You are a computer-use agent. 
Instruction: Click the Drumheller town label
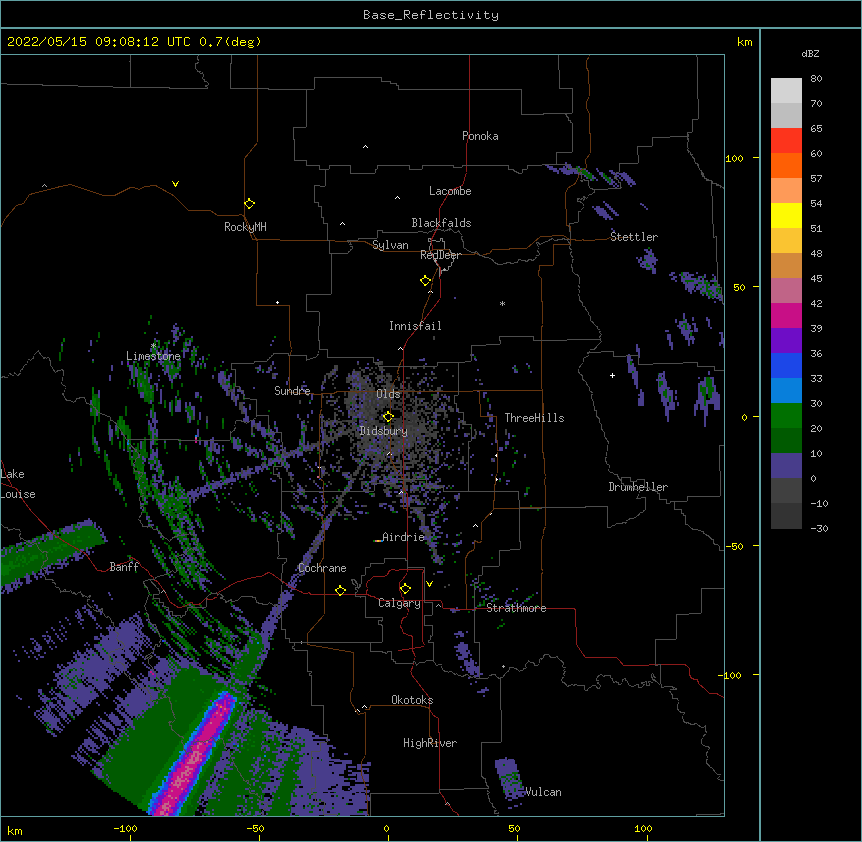coord(638,487)
